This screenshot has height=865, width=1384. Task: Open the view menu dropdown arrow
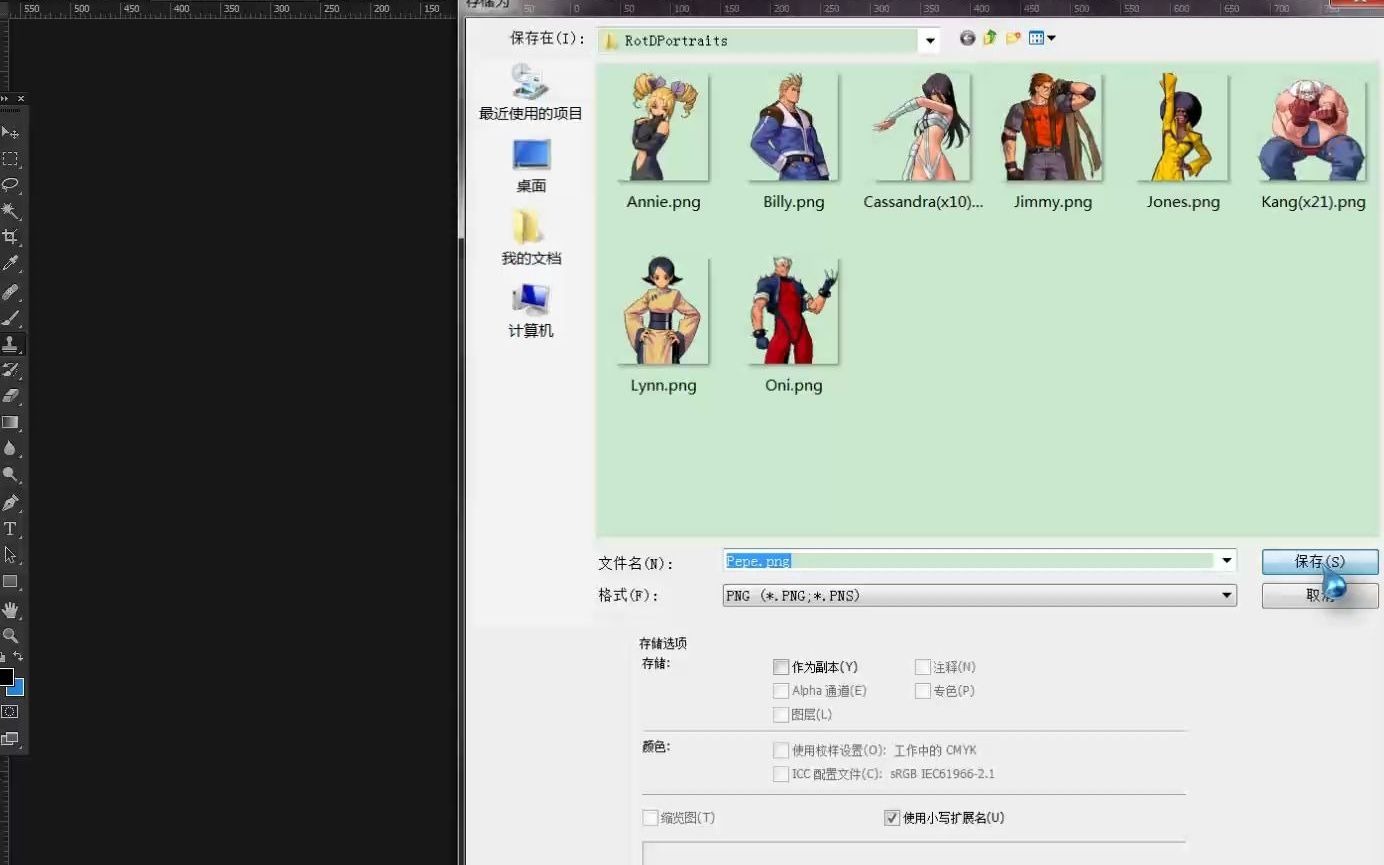pos(1051,39)
